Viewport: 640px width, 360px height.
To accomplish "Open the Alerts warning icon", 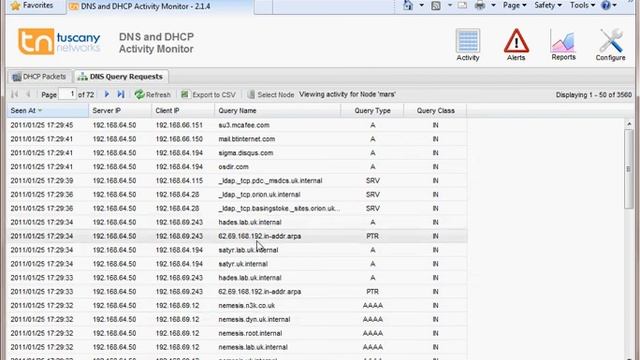I will point(516,45).
